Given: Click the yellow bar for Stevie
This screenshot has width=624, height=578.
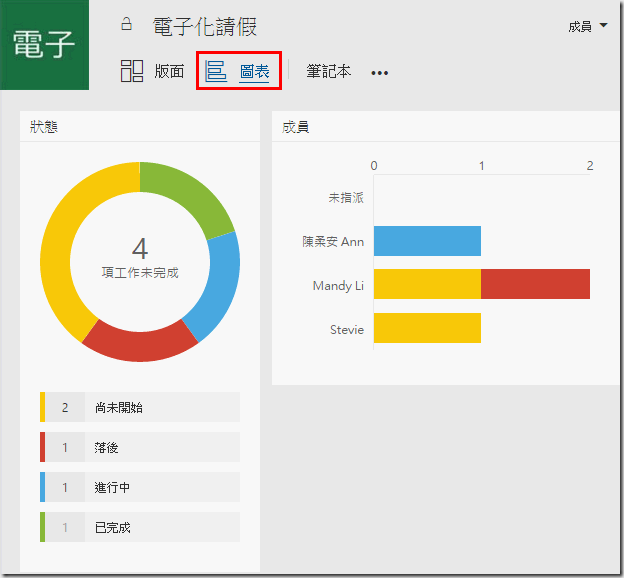Looking at the screenshot, I should (x=427, y=329).
